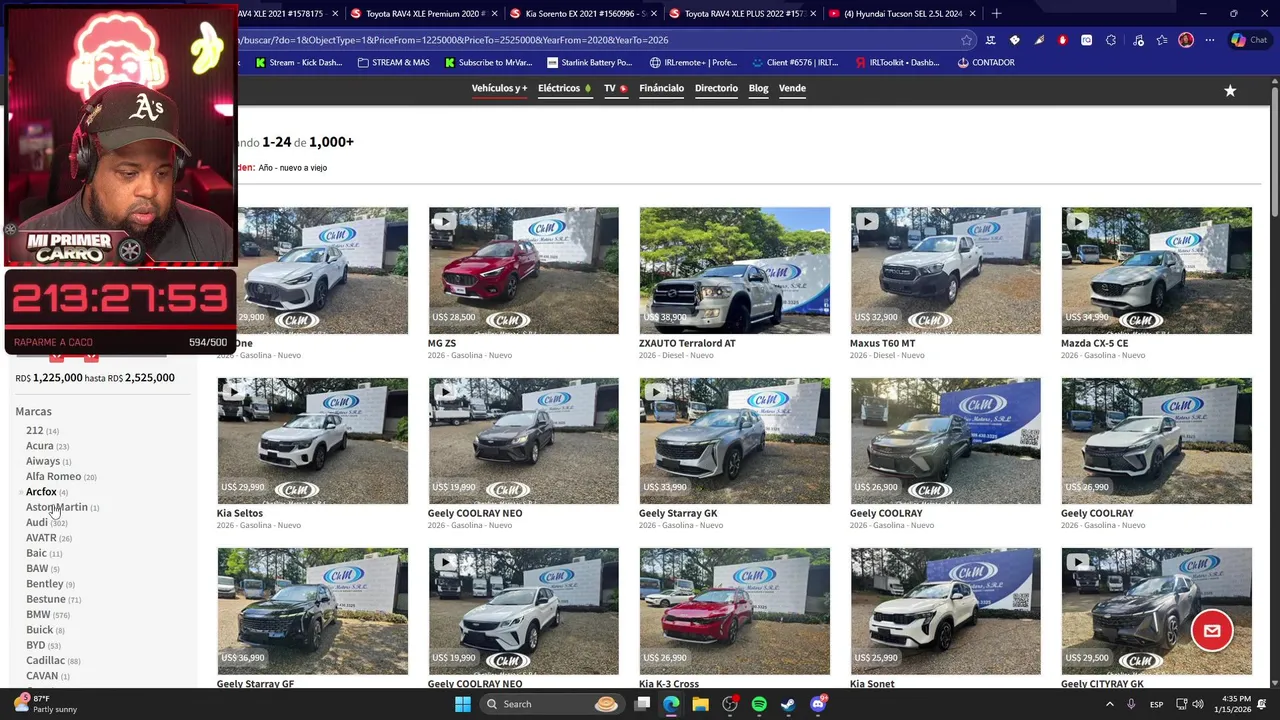Image resolution: width=1280 pixels, height=720 pixels.
Task: Open the Vehículos y + menu
Action: coord(499,88)
